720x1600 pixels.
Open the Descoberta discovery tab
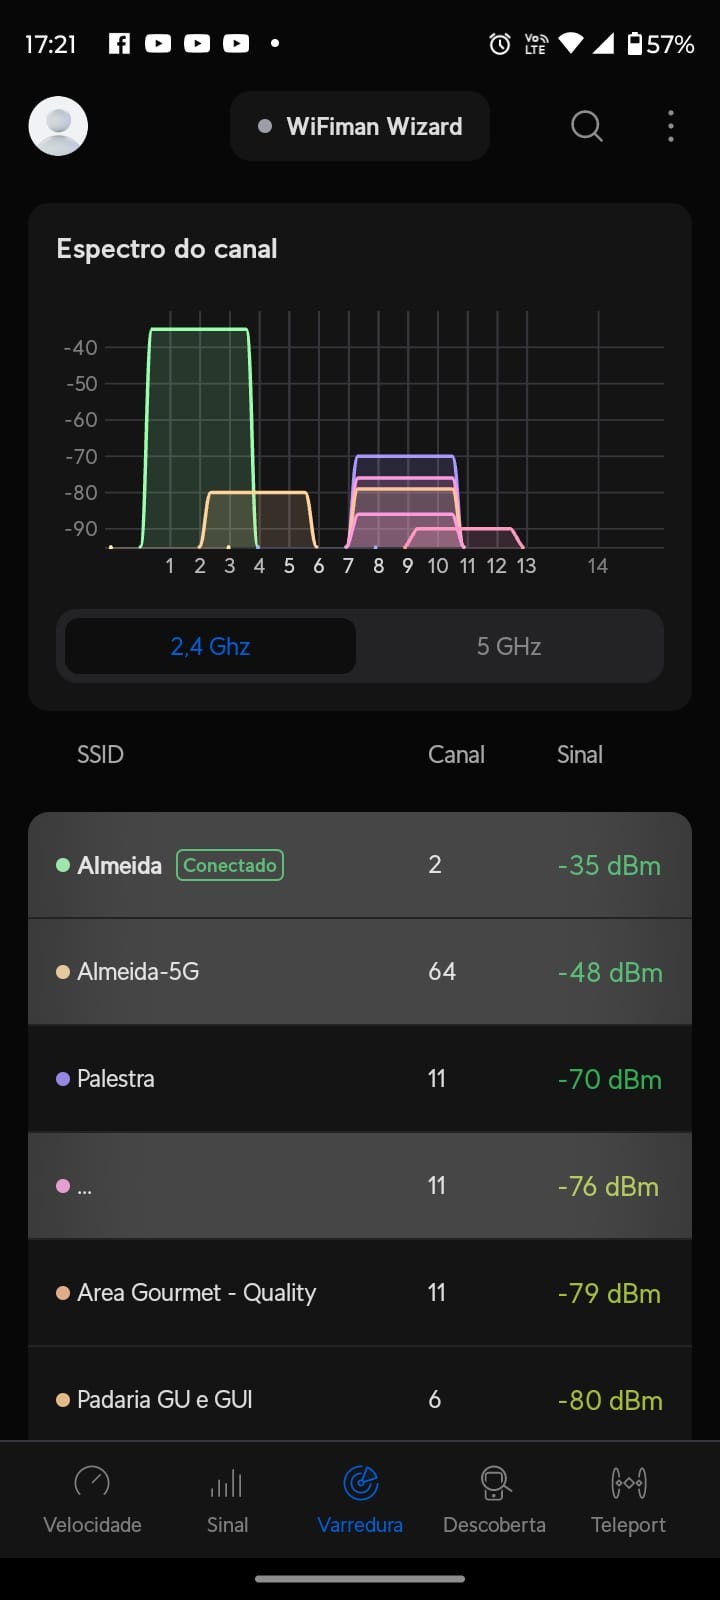(494, 1499)
